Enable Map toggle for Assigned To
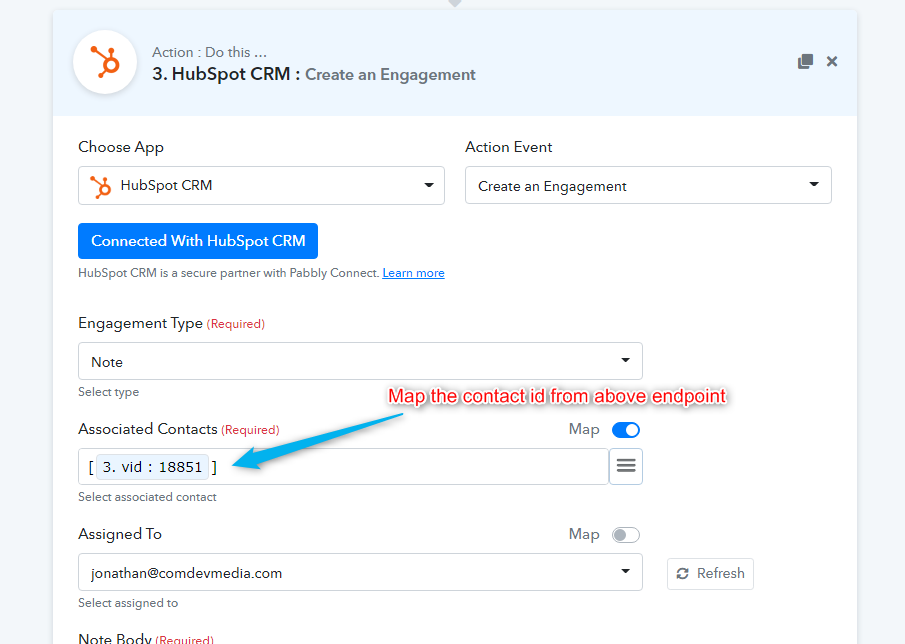The image size is (905, 644). point(626,535)
